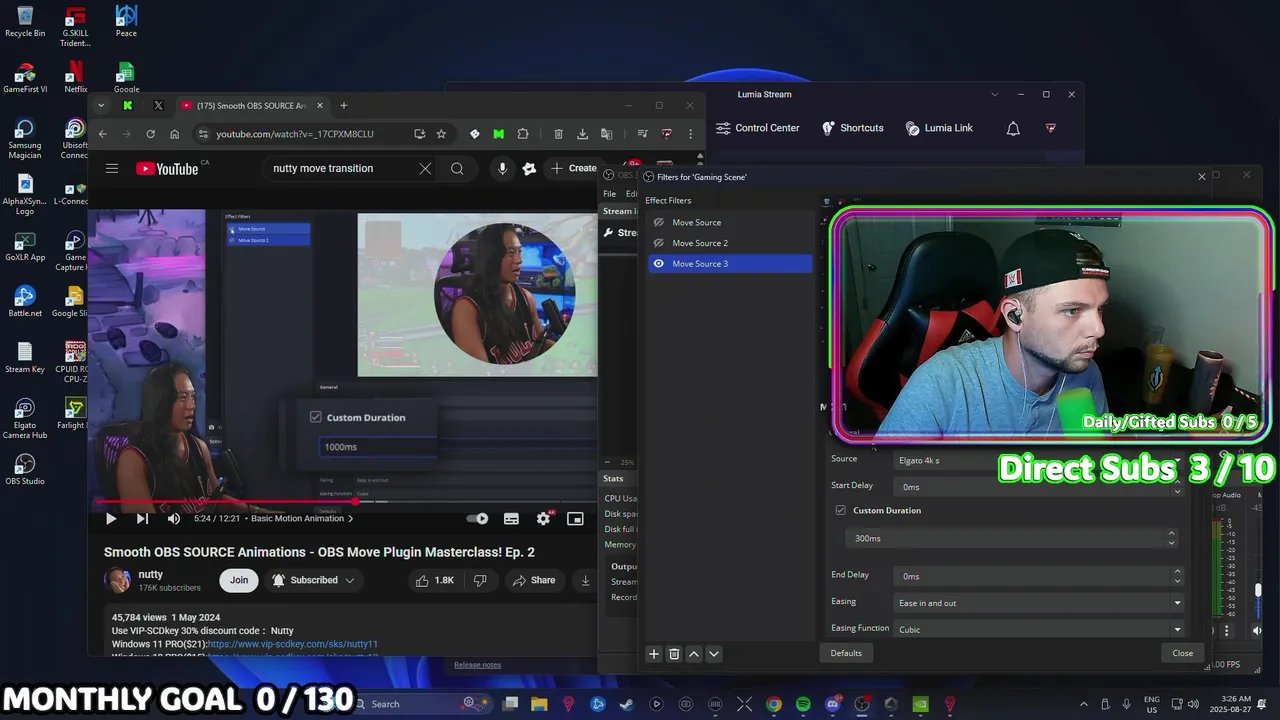Screen dimensions: 1280x720
Task: Open the OBS File menu
Action: tap(609, 194)
